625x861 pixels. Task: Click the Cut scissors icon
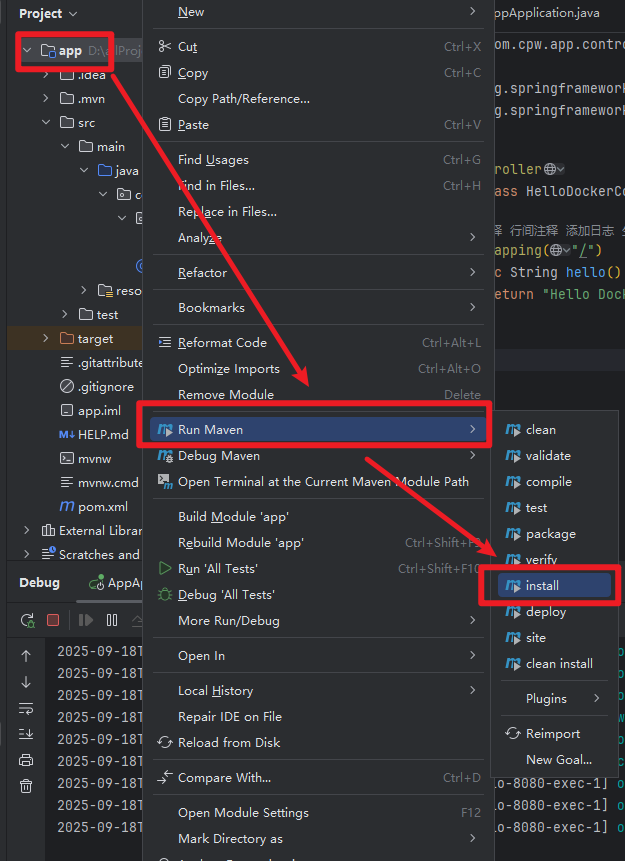pos(164,46)
